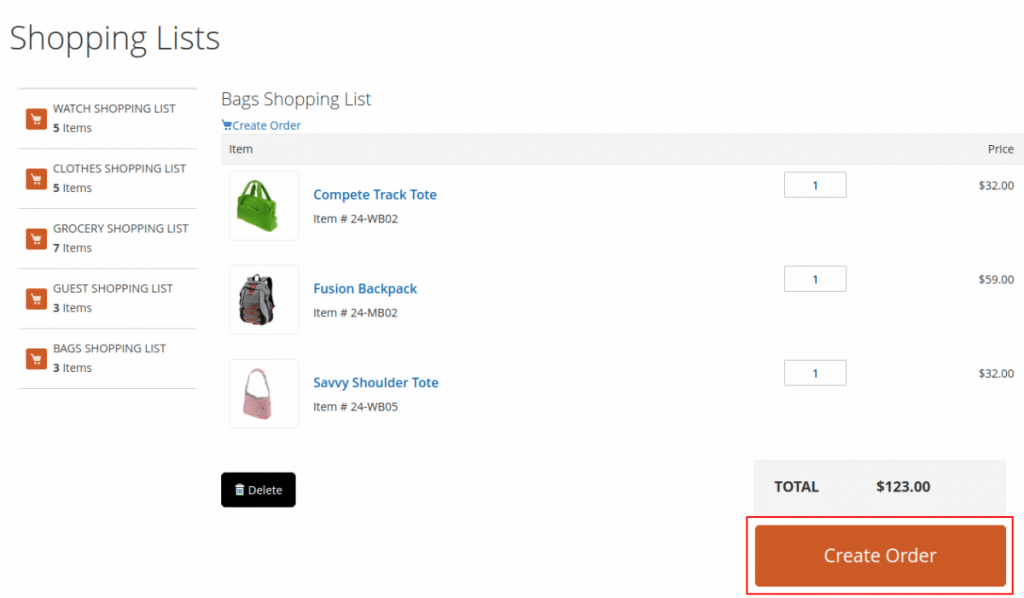This screenshot has height=598, width=1024.
Task: Click the Bags Shopping List cart icon
Action: point(36,359)
